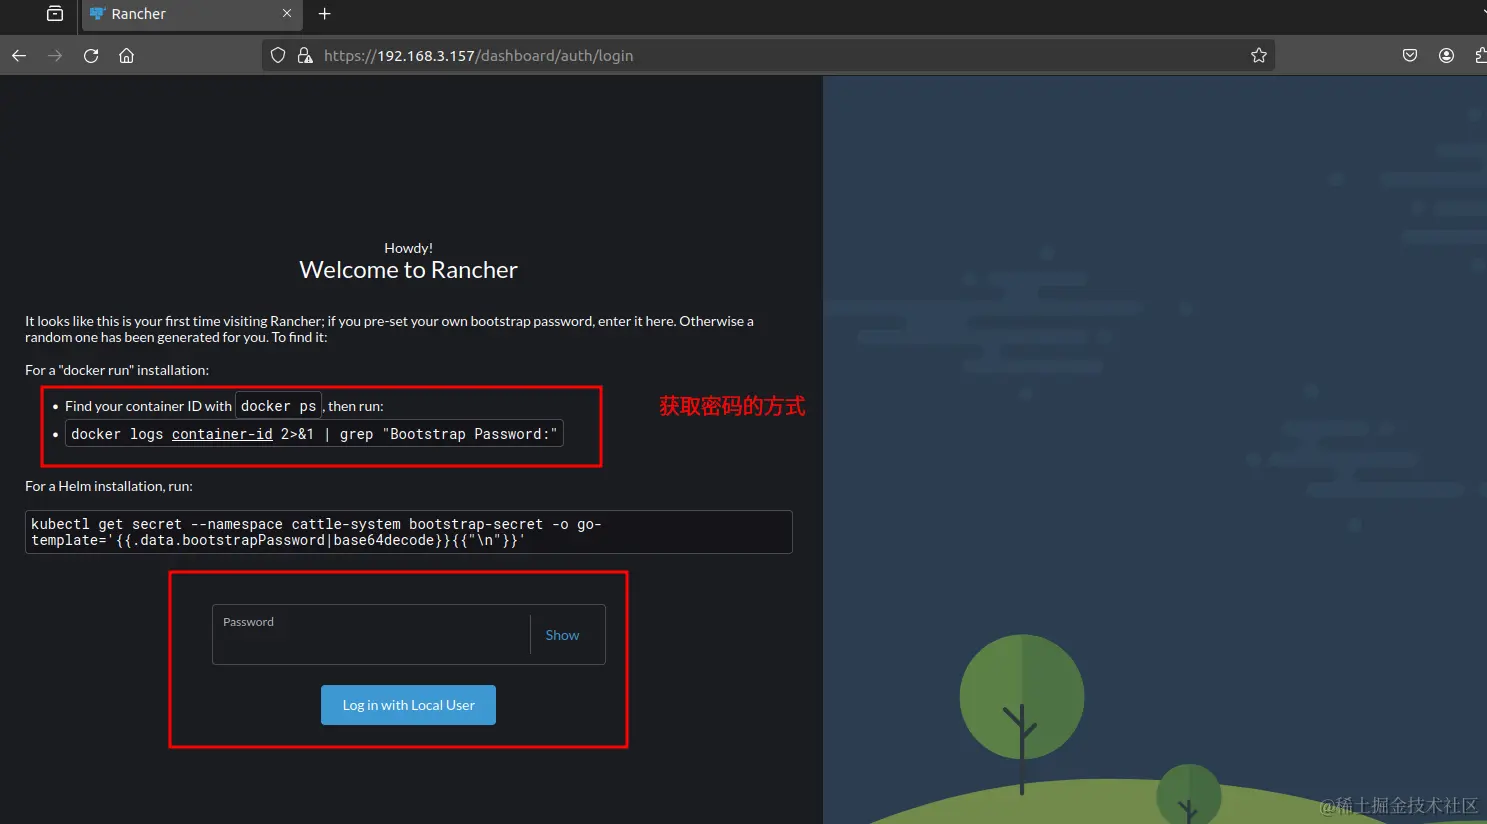Click the tracking protection shield icon
The width and height of the screenshot is (1487, 824).
[x=278, y=56]
